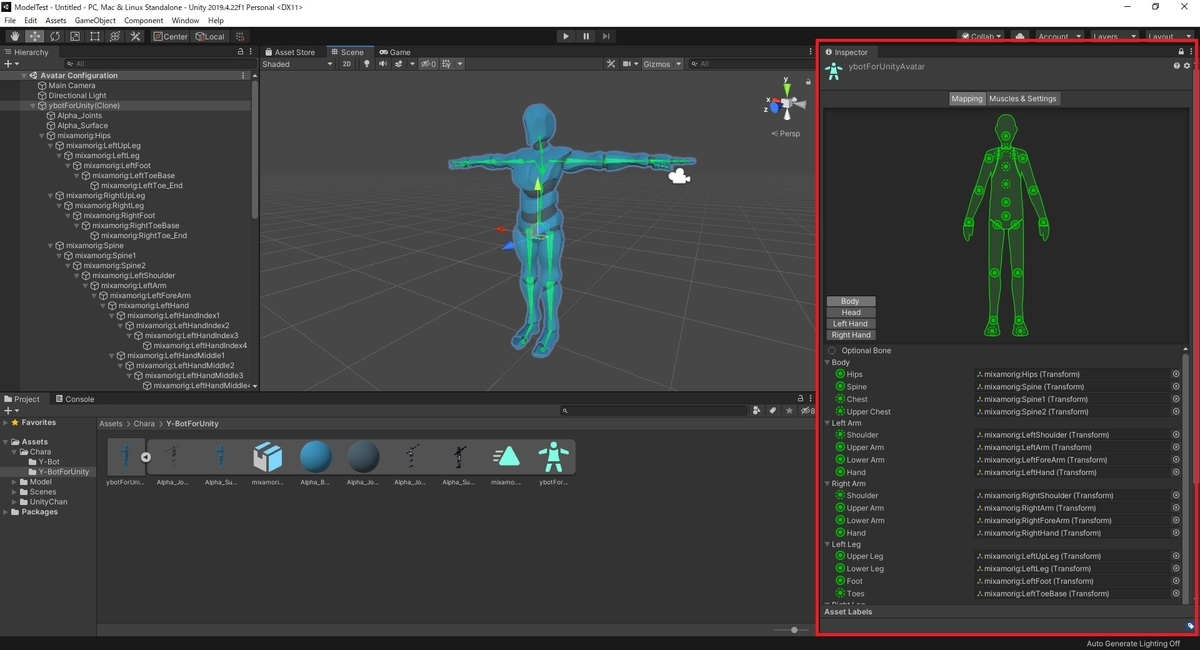Open Inspector help icon for avatar
The height and width of the screenshot is (650, 1200).
coord(1177,66)
